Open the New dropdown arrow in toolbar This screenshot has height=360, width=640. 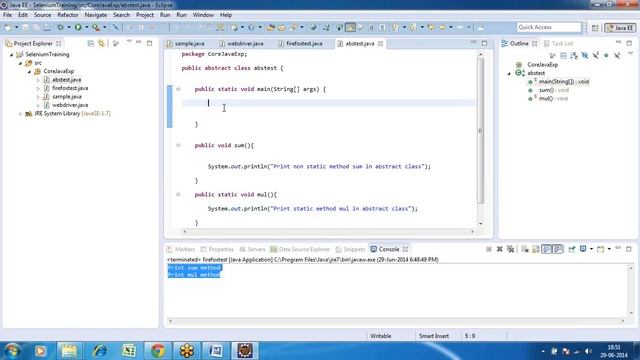click(x=16, y=27)
